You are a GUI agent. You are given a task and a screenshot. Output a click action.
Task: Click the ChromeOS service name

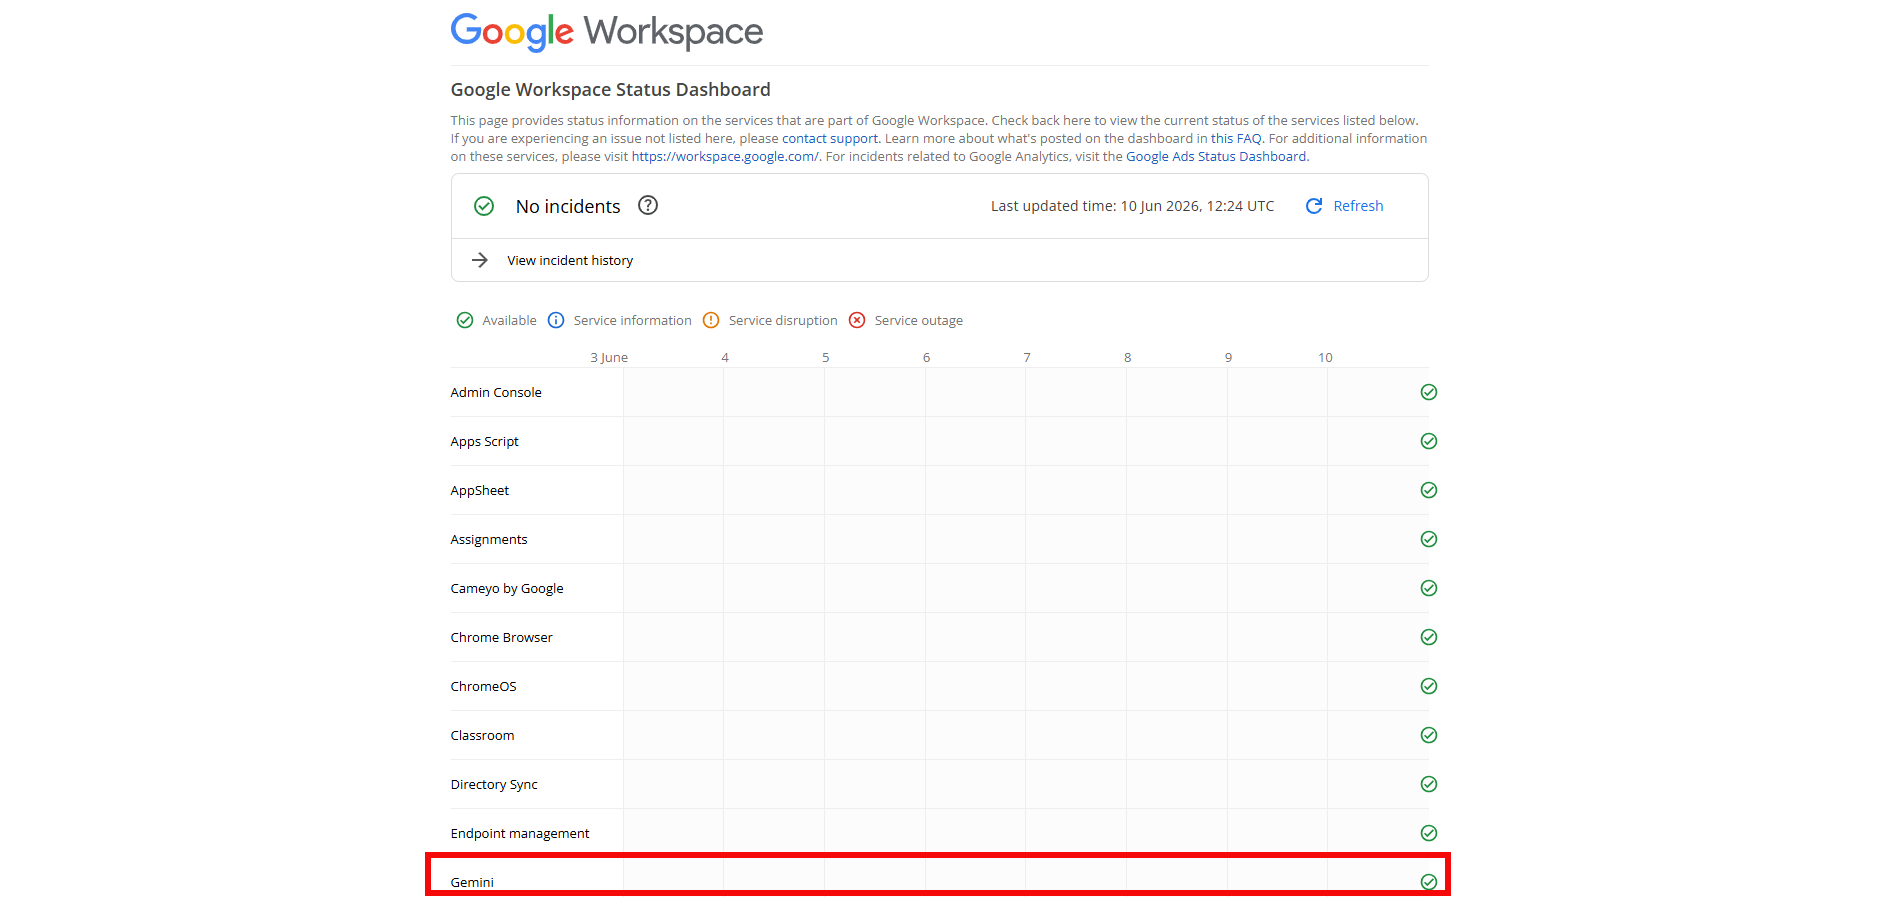(x=484, y=686)
